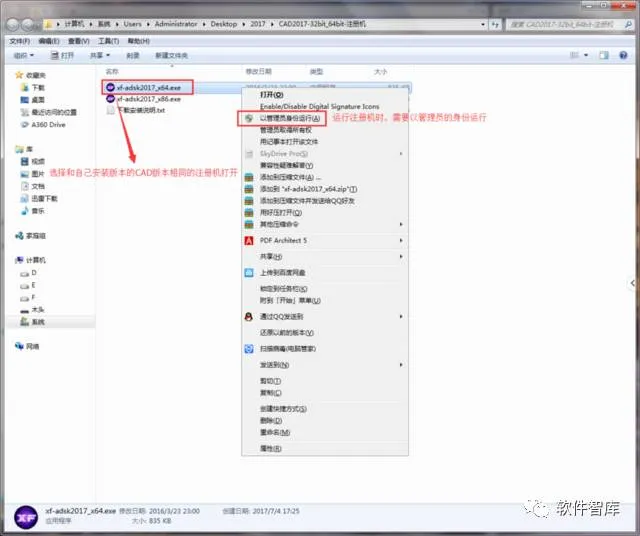Click the Back navigation arrow button
640x536 pixels.
[x=13, y=25]
